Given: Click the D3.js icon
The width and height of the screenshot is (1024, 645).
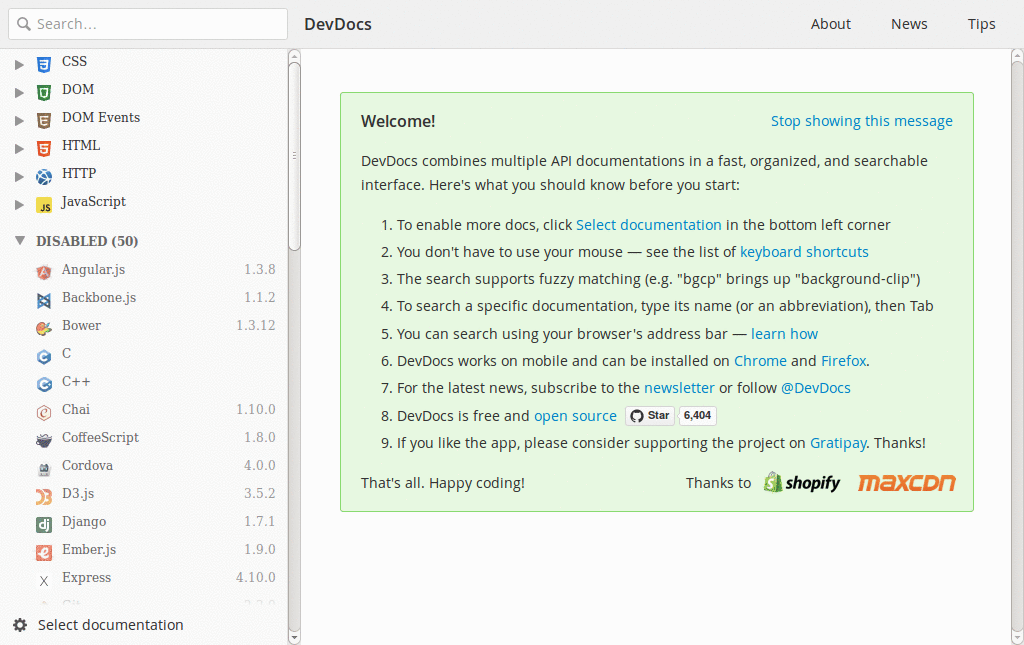Looking at the screenshot, I should [x=44, y=497].
